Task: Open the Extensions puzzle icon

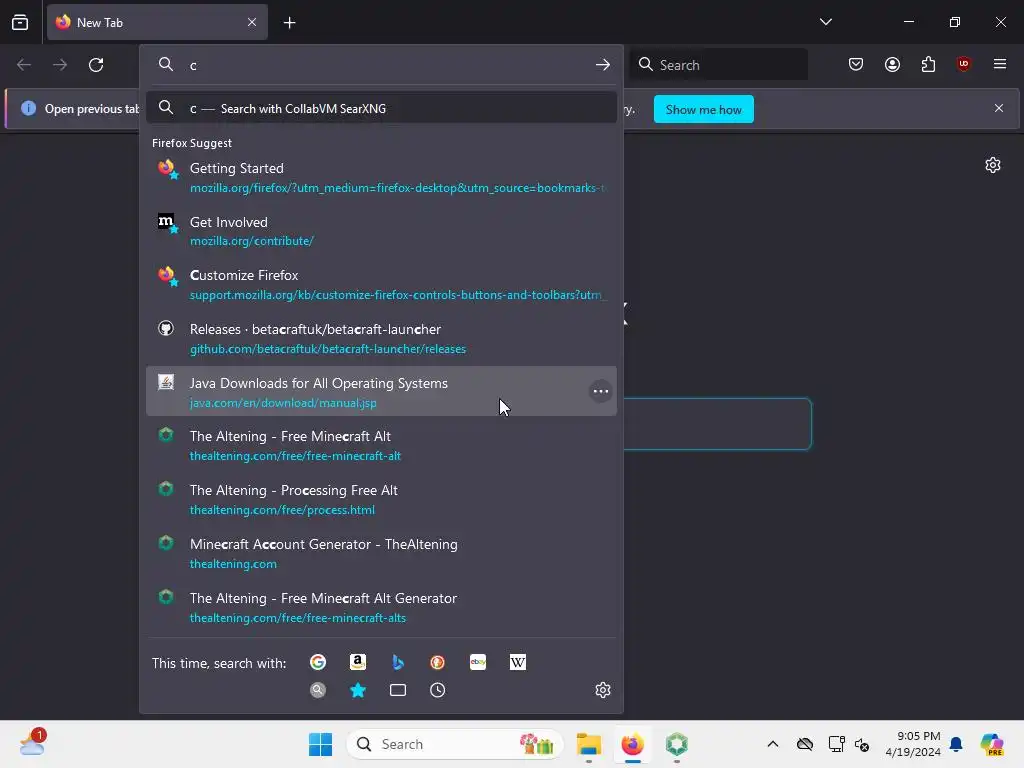Action: [x=928, y=64]
